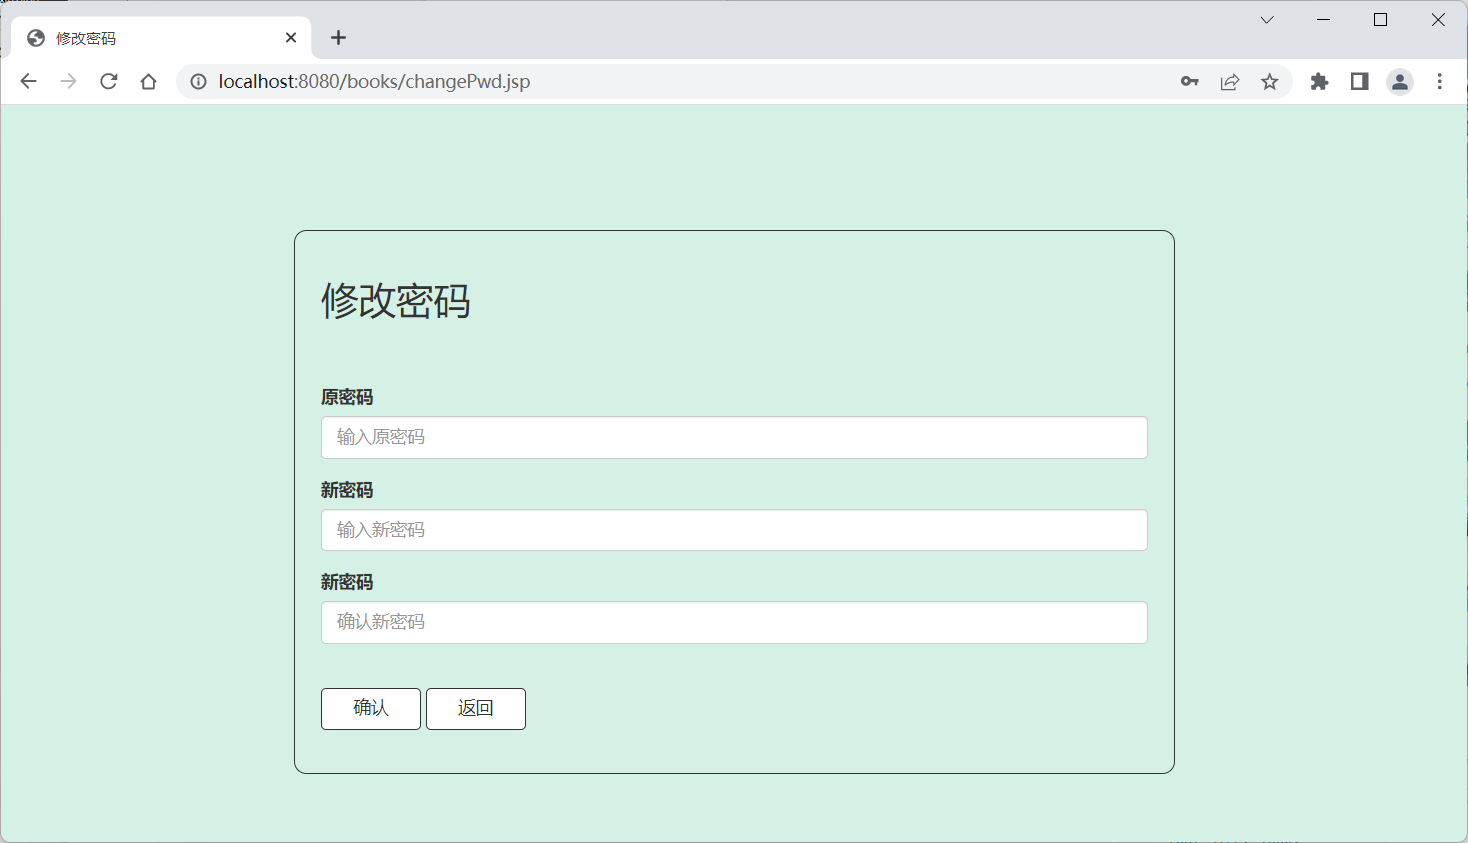Image resolution: width=1468 pixels, height=843 pixels.
Task: Click the 确认新密码 input field
Action: 734,622
